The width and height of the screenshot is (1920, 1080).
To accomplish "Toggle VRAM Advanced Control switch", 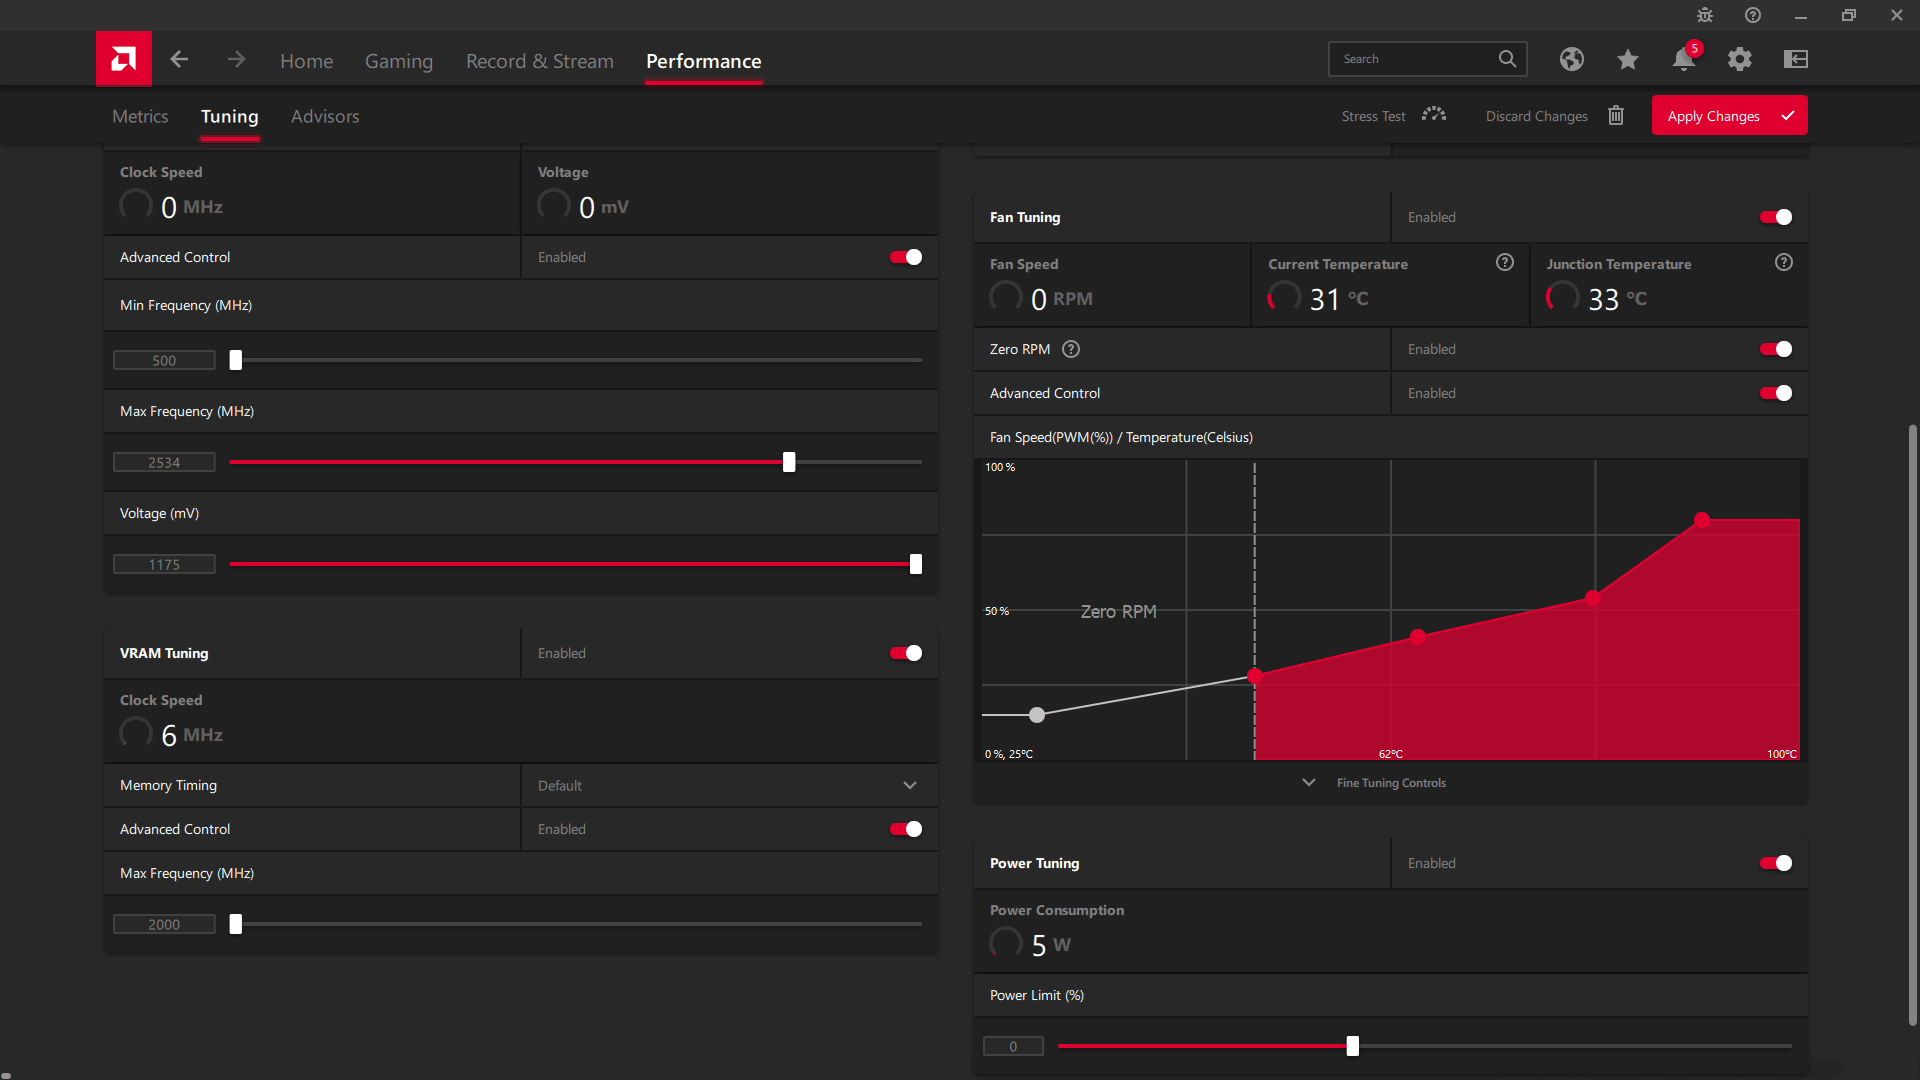I will 906,829.
